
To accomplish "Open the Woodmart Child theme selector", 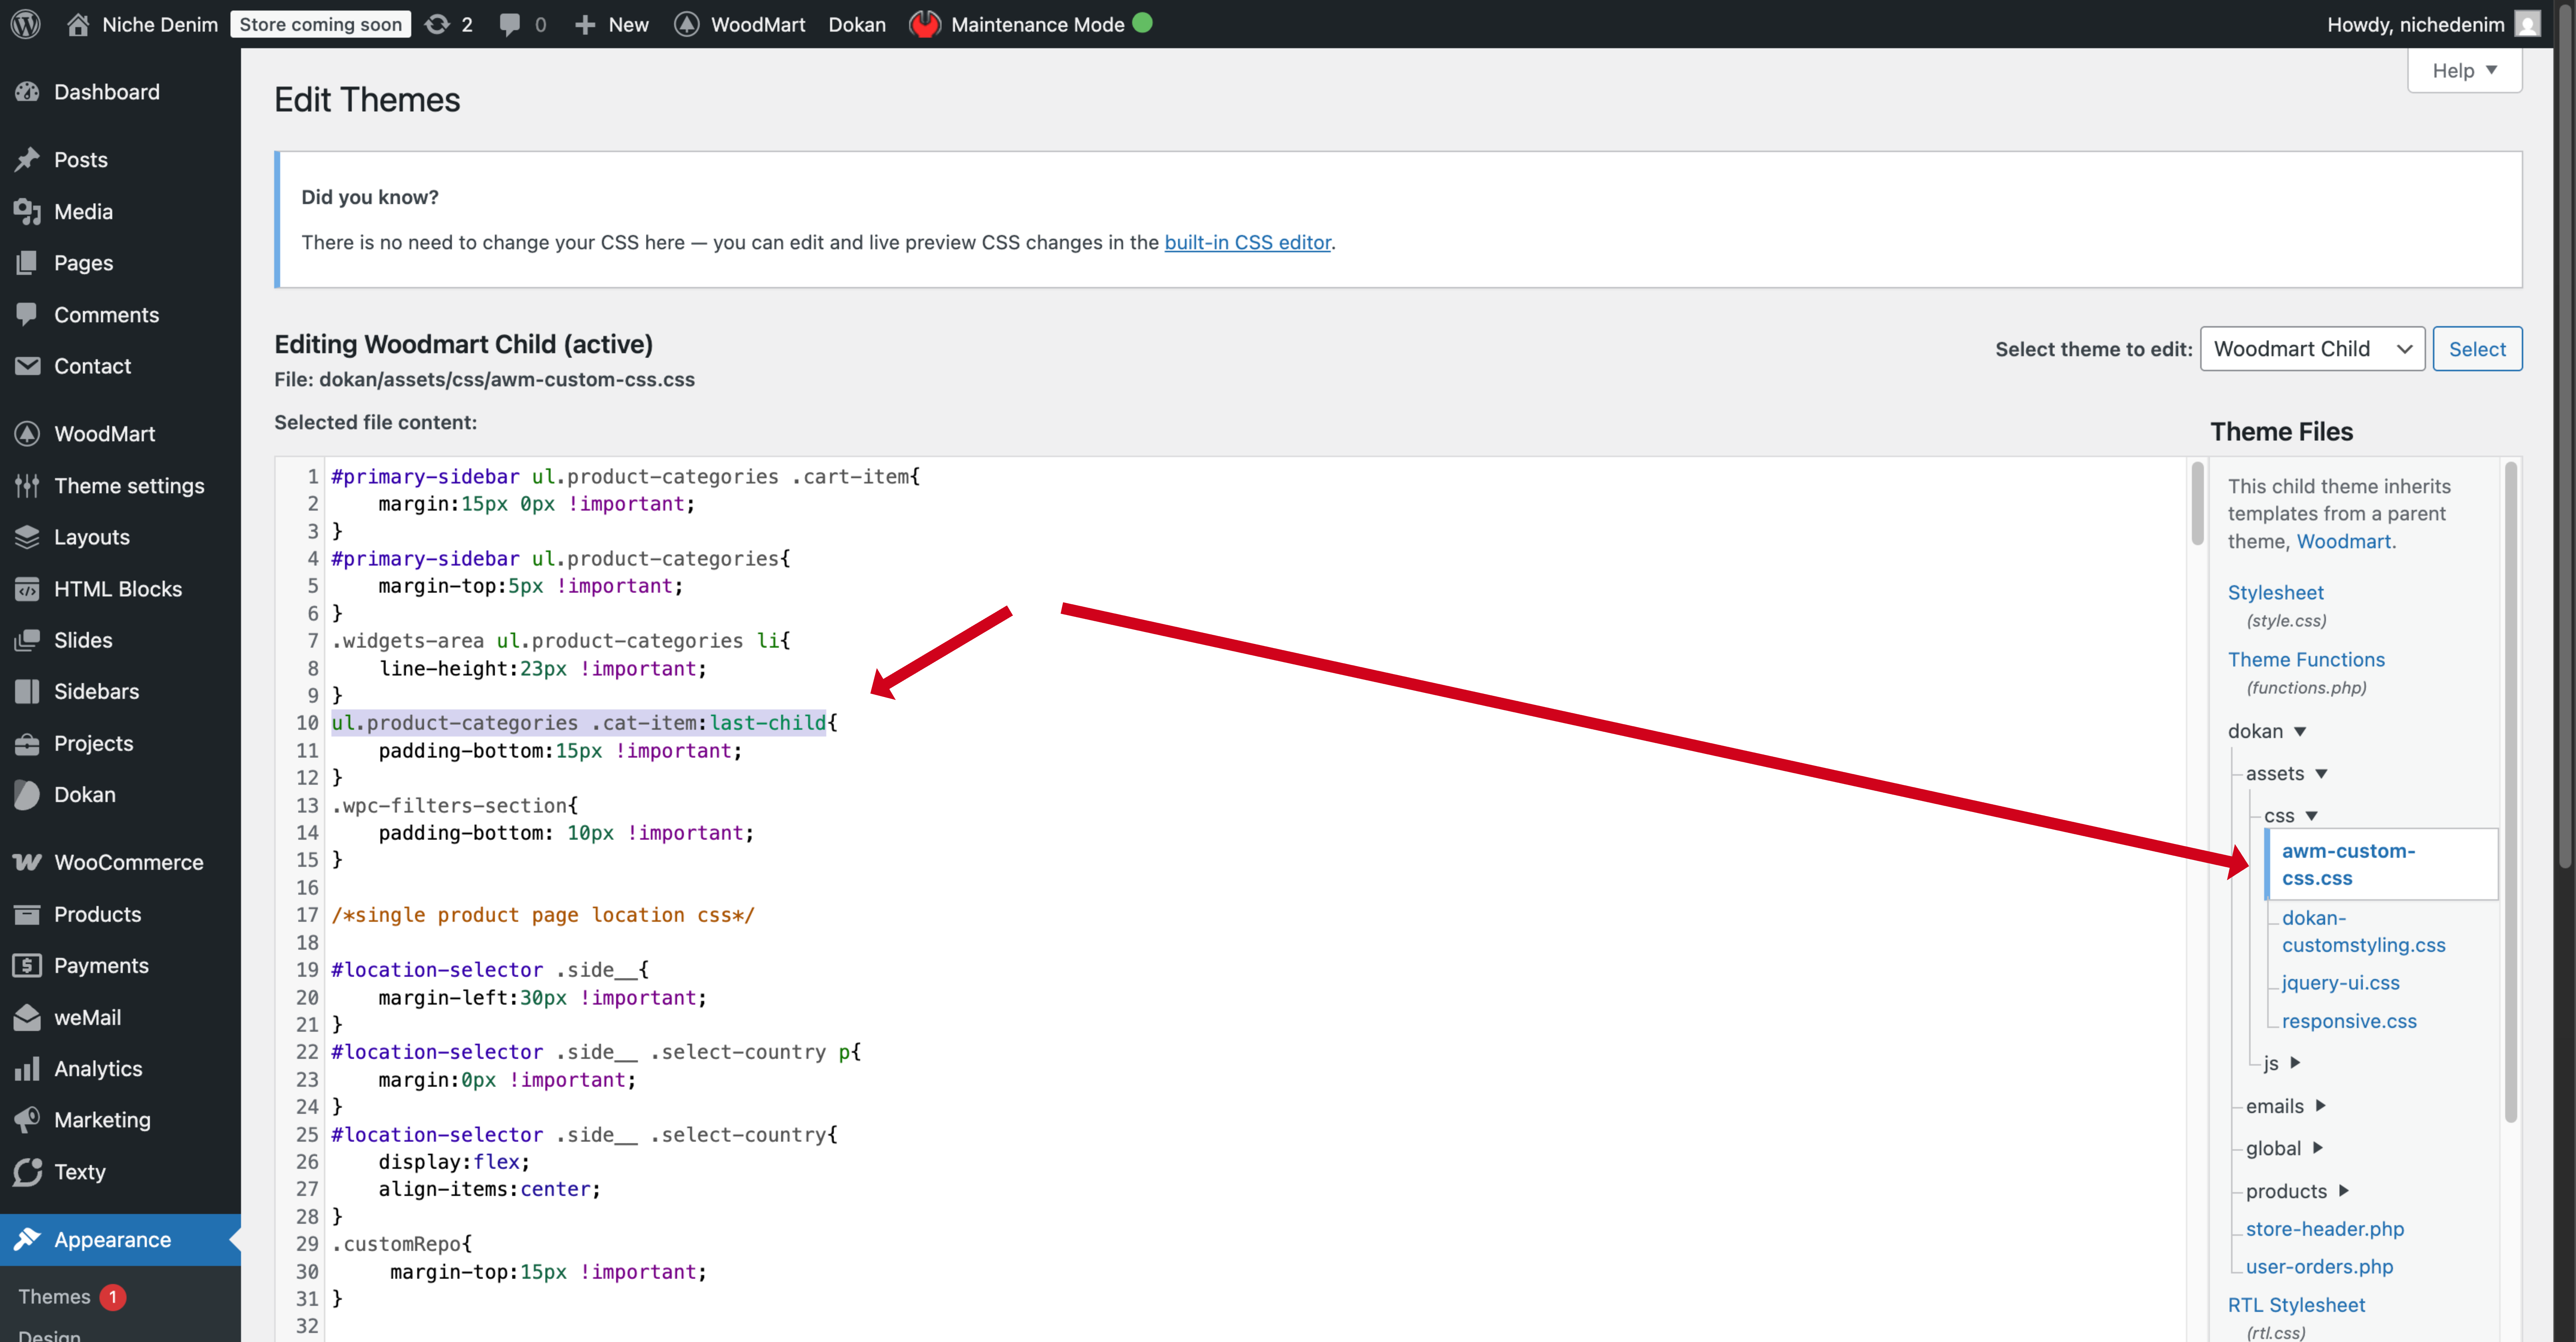I will click(2312, 349).
